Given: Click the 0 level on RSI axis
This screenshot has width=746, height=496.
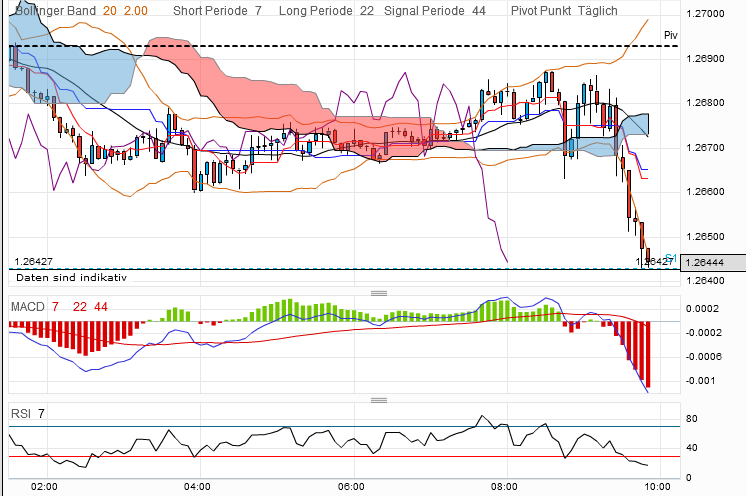Looking at the screenshot, I should point(688,477).
